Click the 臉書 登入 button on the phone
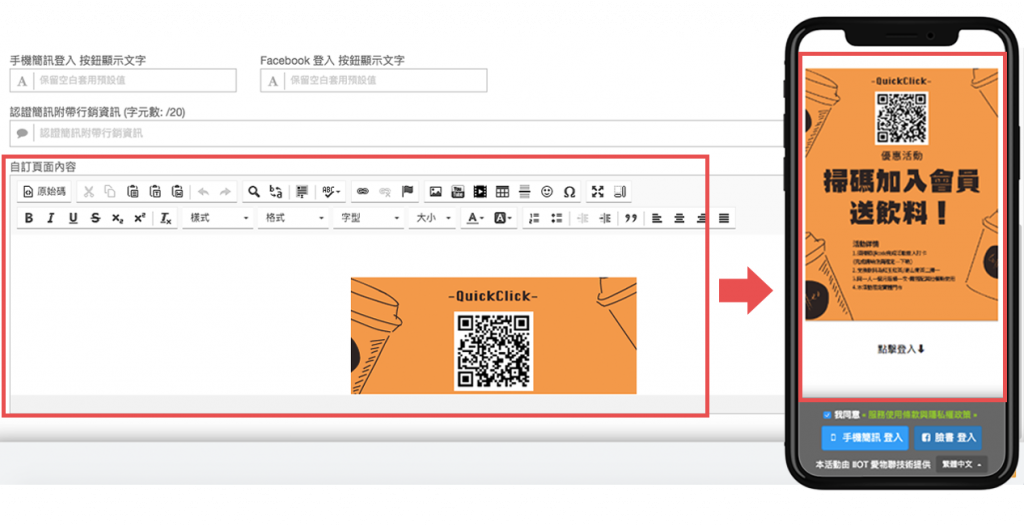The height and width of the screenshot is (526, 1024). coord(948,438)
